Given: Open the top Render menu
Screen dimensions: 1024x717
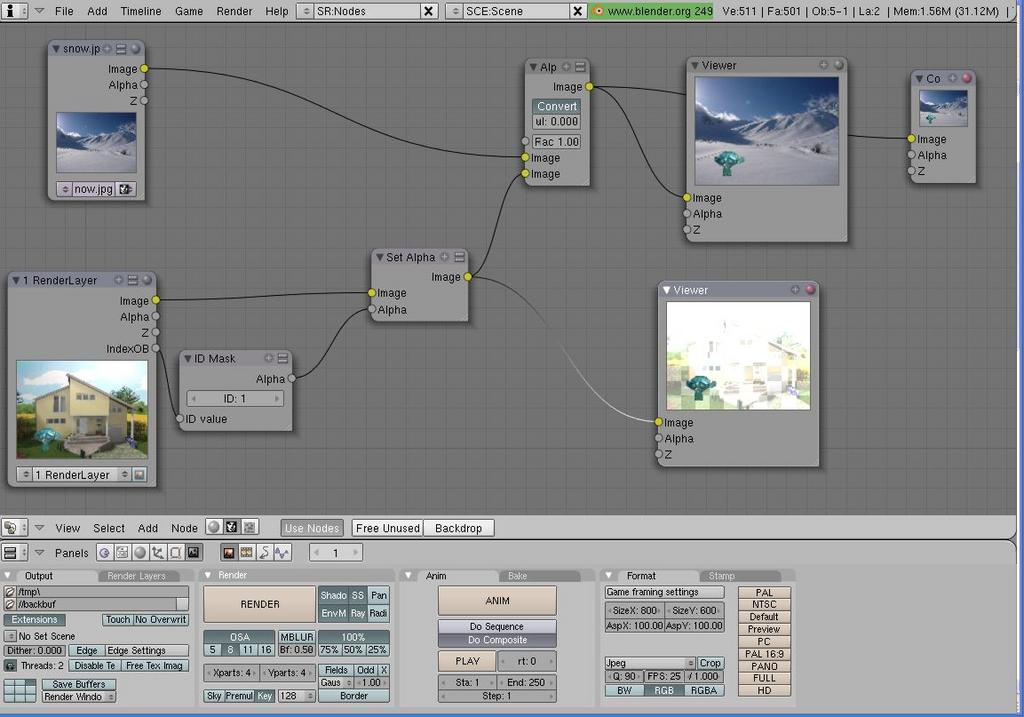Looking at the screenshot, I should tap(234, 11).
